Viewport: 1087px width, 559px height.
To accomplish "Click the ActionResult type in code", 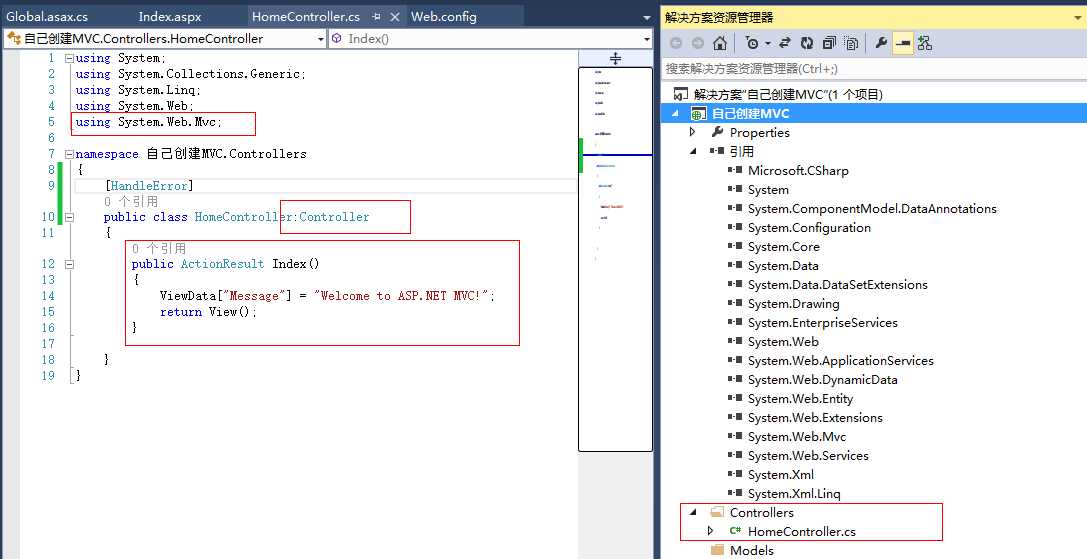I will (223, 264).
